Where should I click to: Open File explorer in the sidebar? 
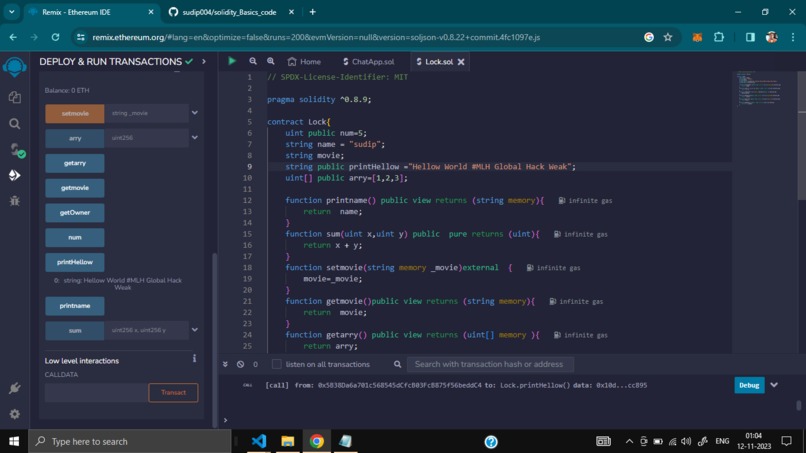click(14, 97)
